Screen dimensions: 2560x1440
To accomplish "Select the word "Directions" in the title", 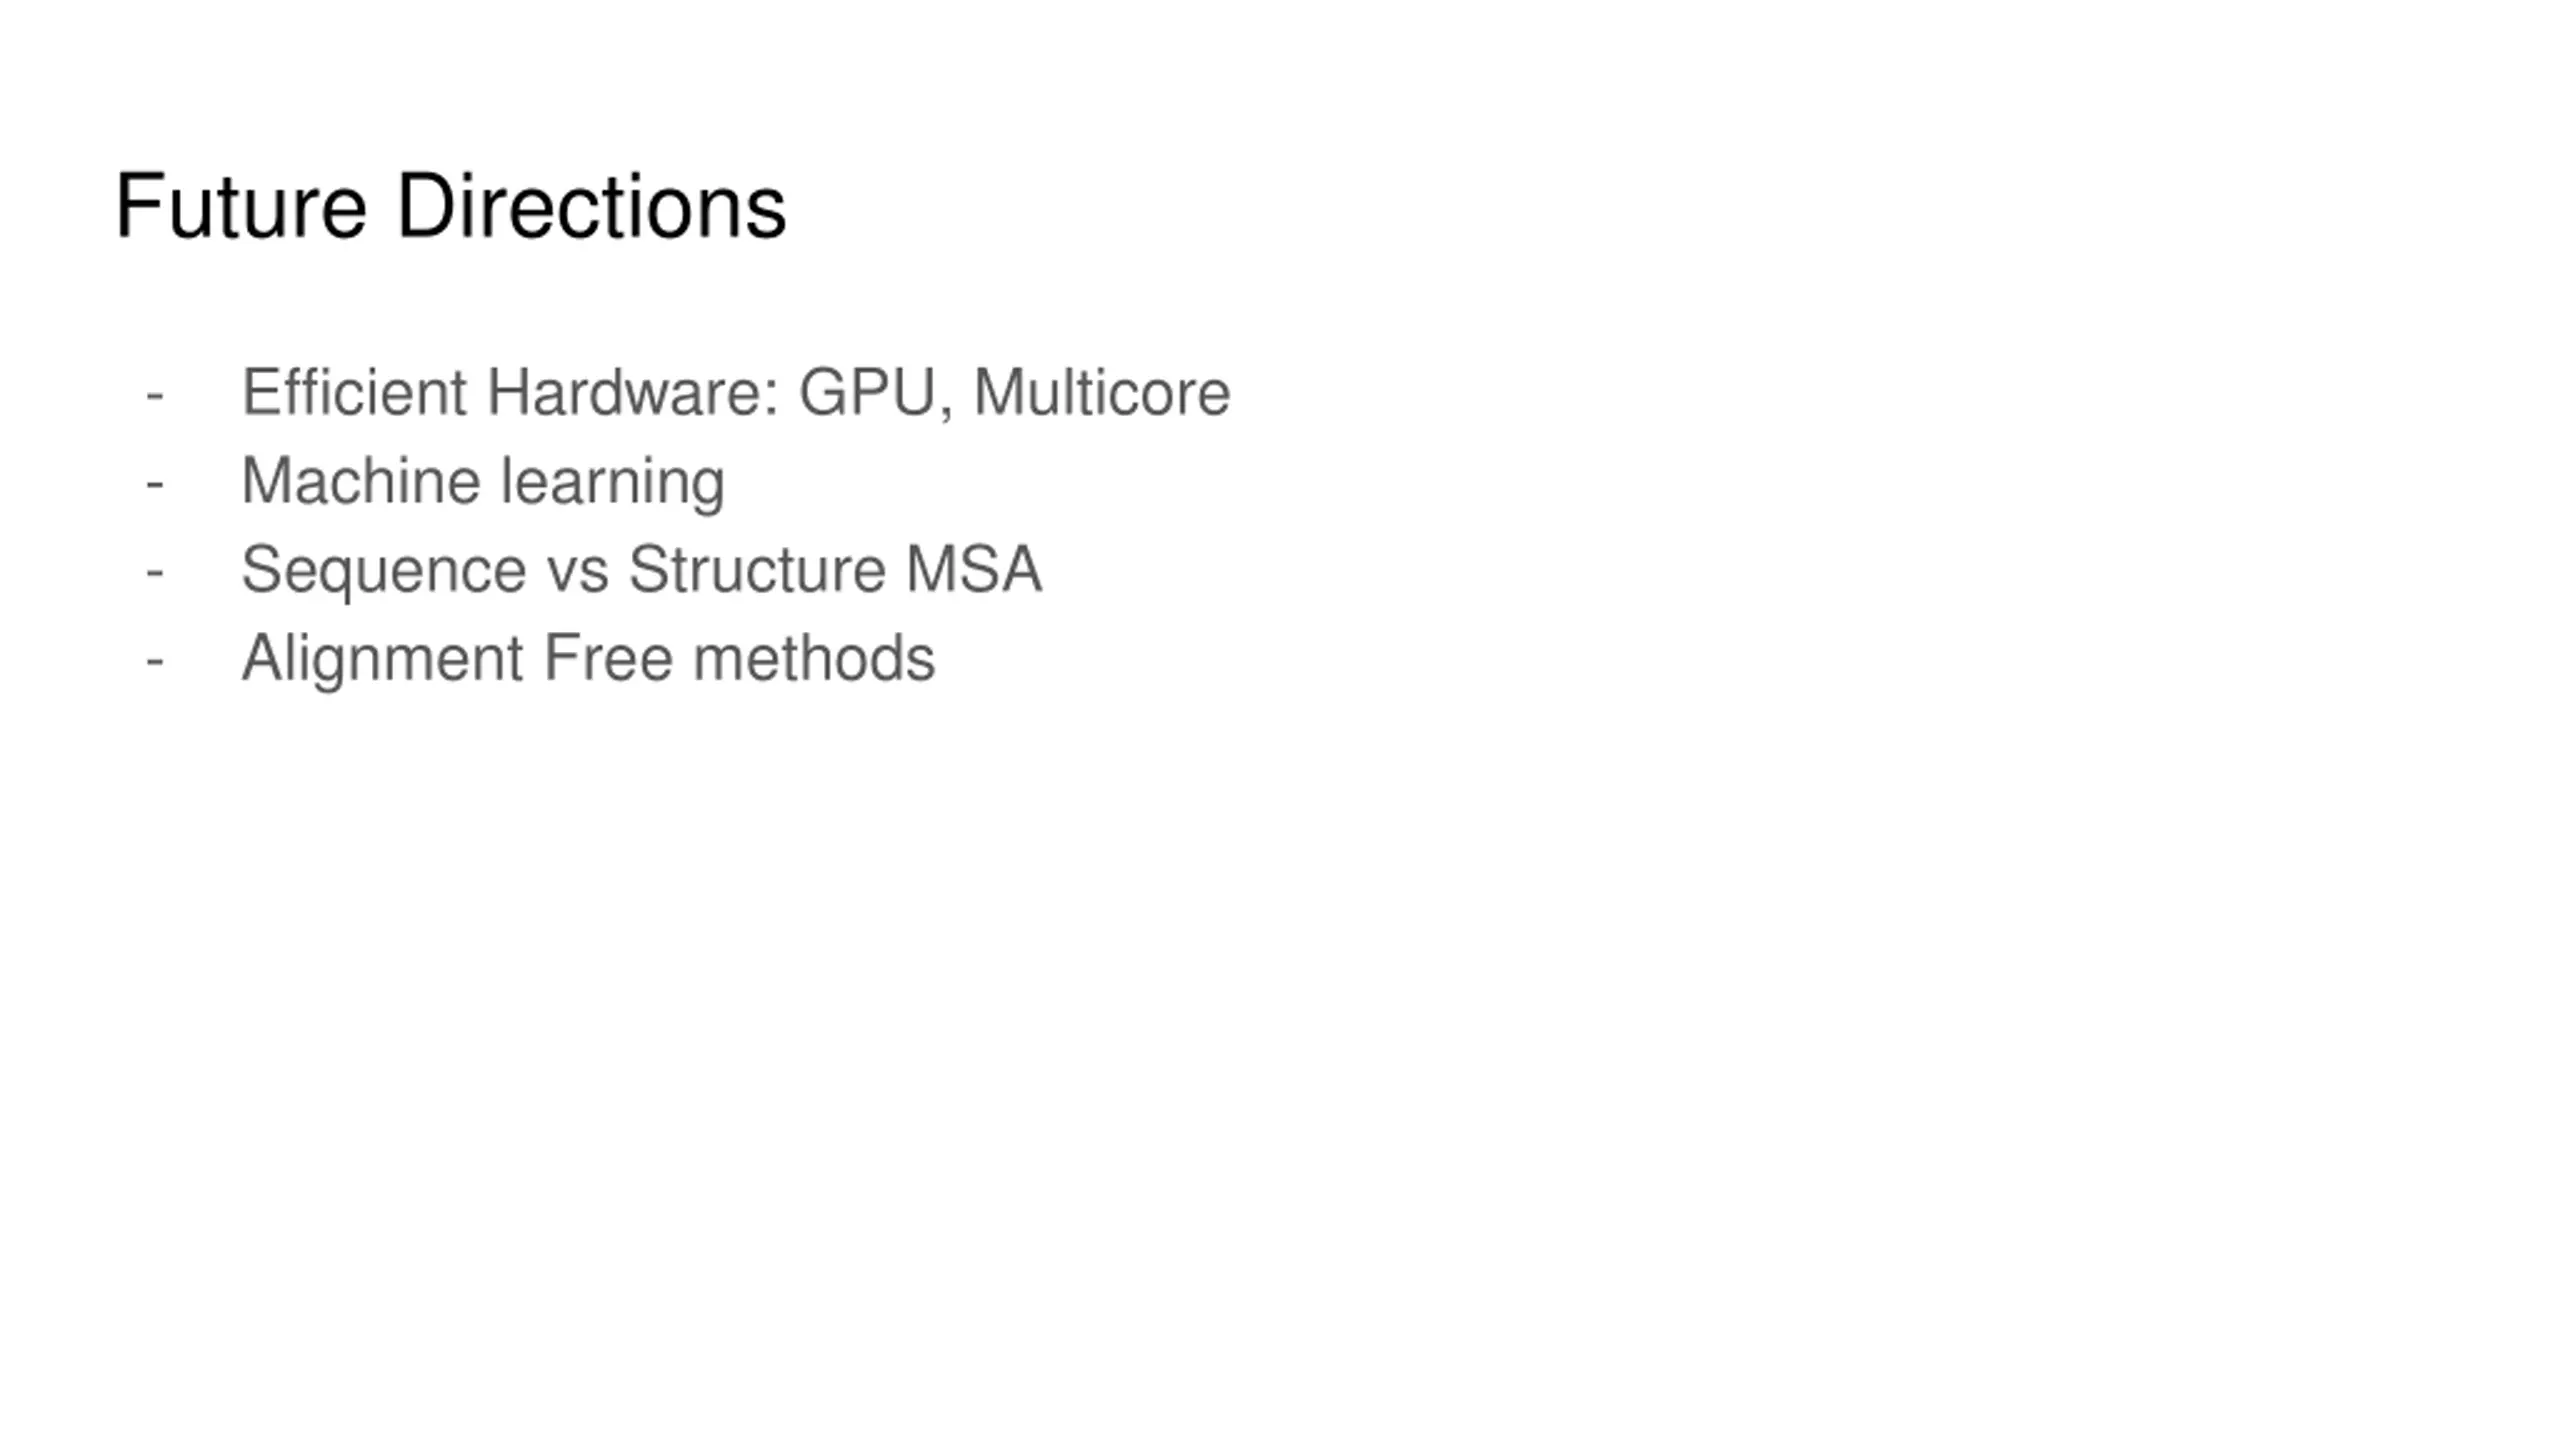I will pyautogui.click(x=592, y=206).
